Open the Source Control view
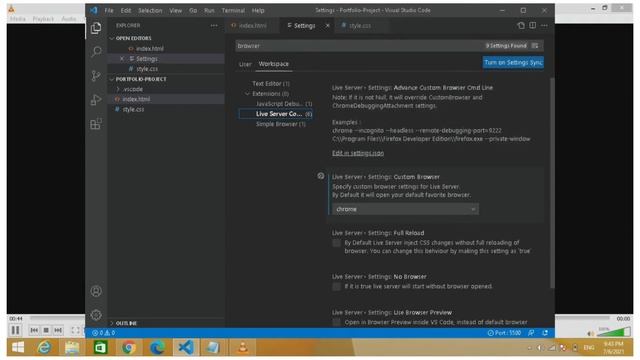Image resolution: width=640 pixels, height=360 pixels. coord(96,76)
